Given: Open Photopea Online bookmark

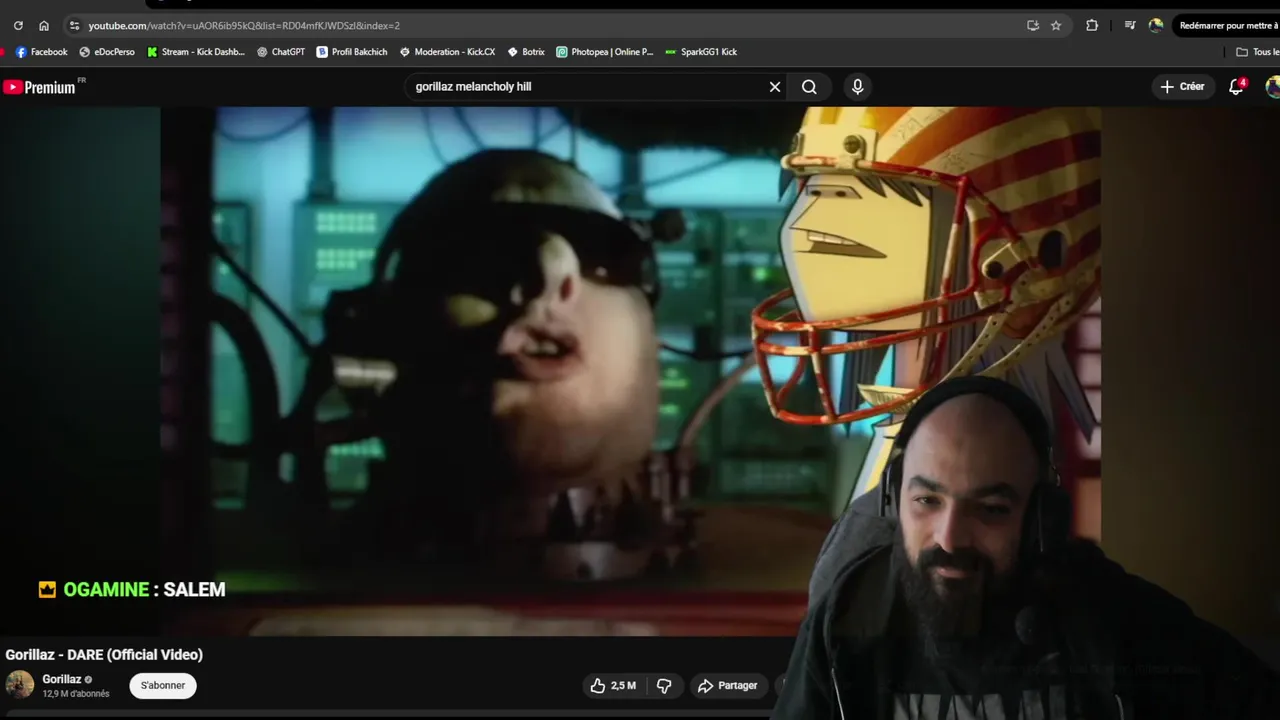Looking at the screenshot, I should pos(605,52).
